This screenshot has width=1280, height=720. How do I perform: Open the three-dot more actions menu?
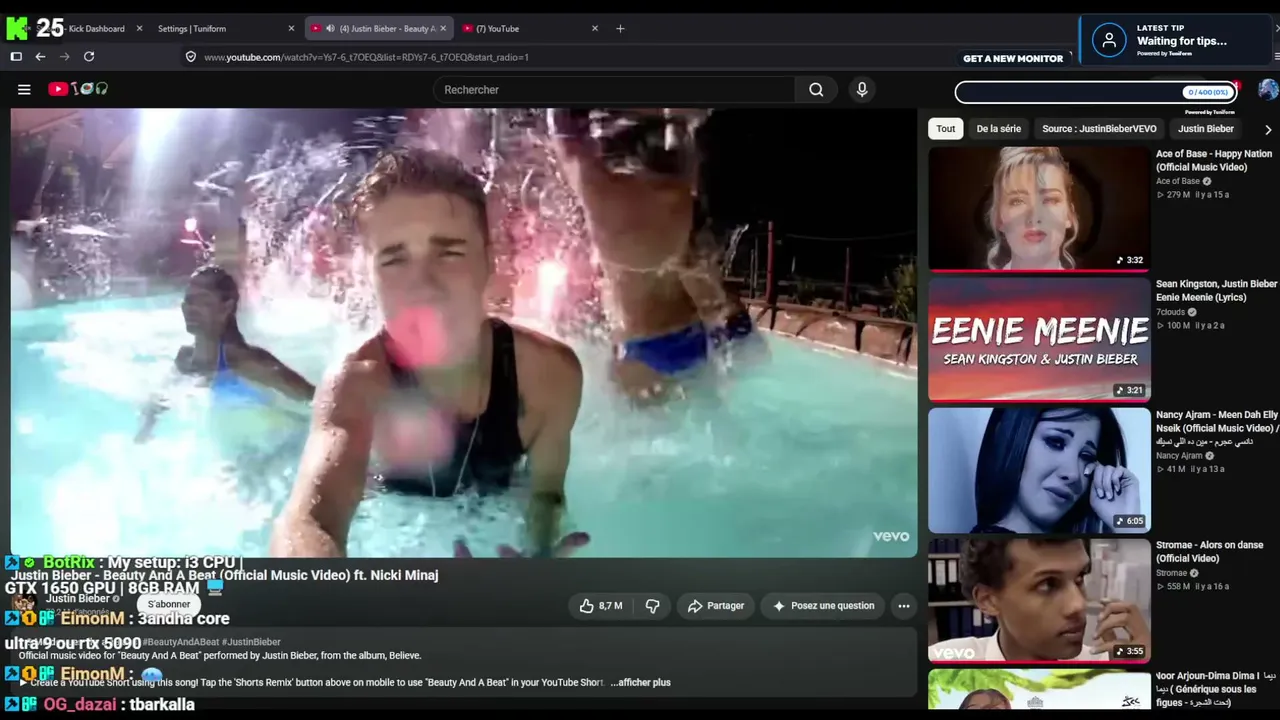pyautogui.click(x=904, y=606)
